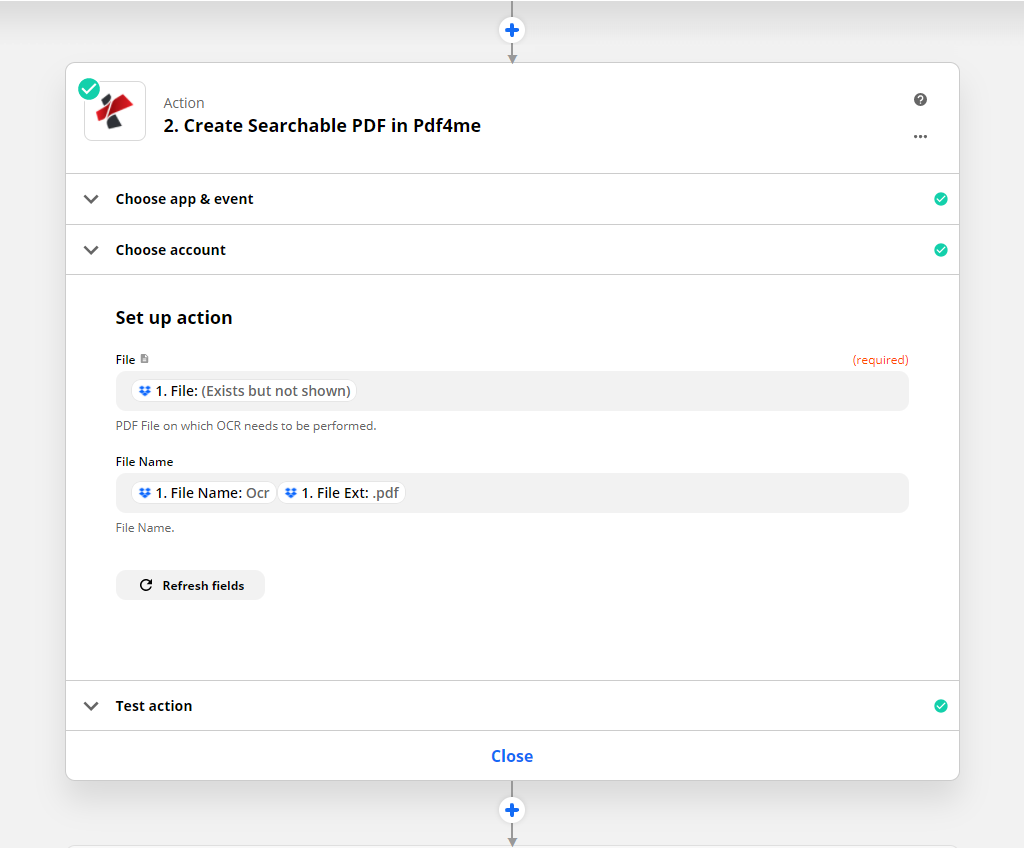Select the '1. File Name: Ocr' pill
This screenshot has width=1024, height=848.
pyautogui.click(x=204, y=493)
